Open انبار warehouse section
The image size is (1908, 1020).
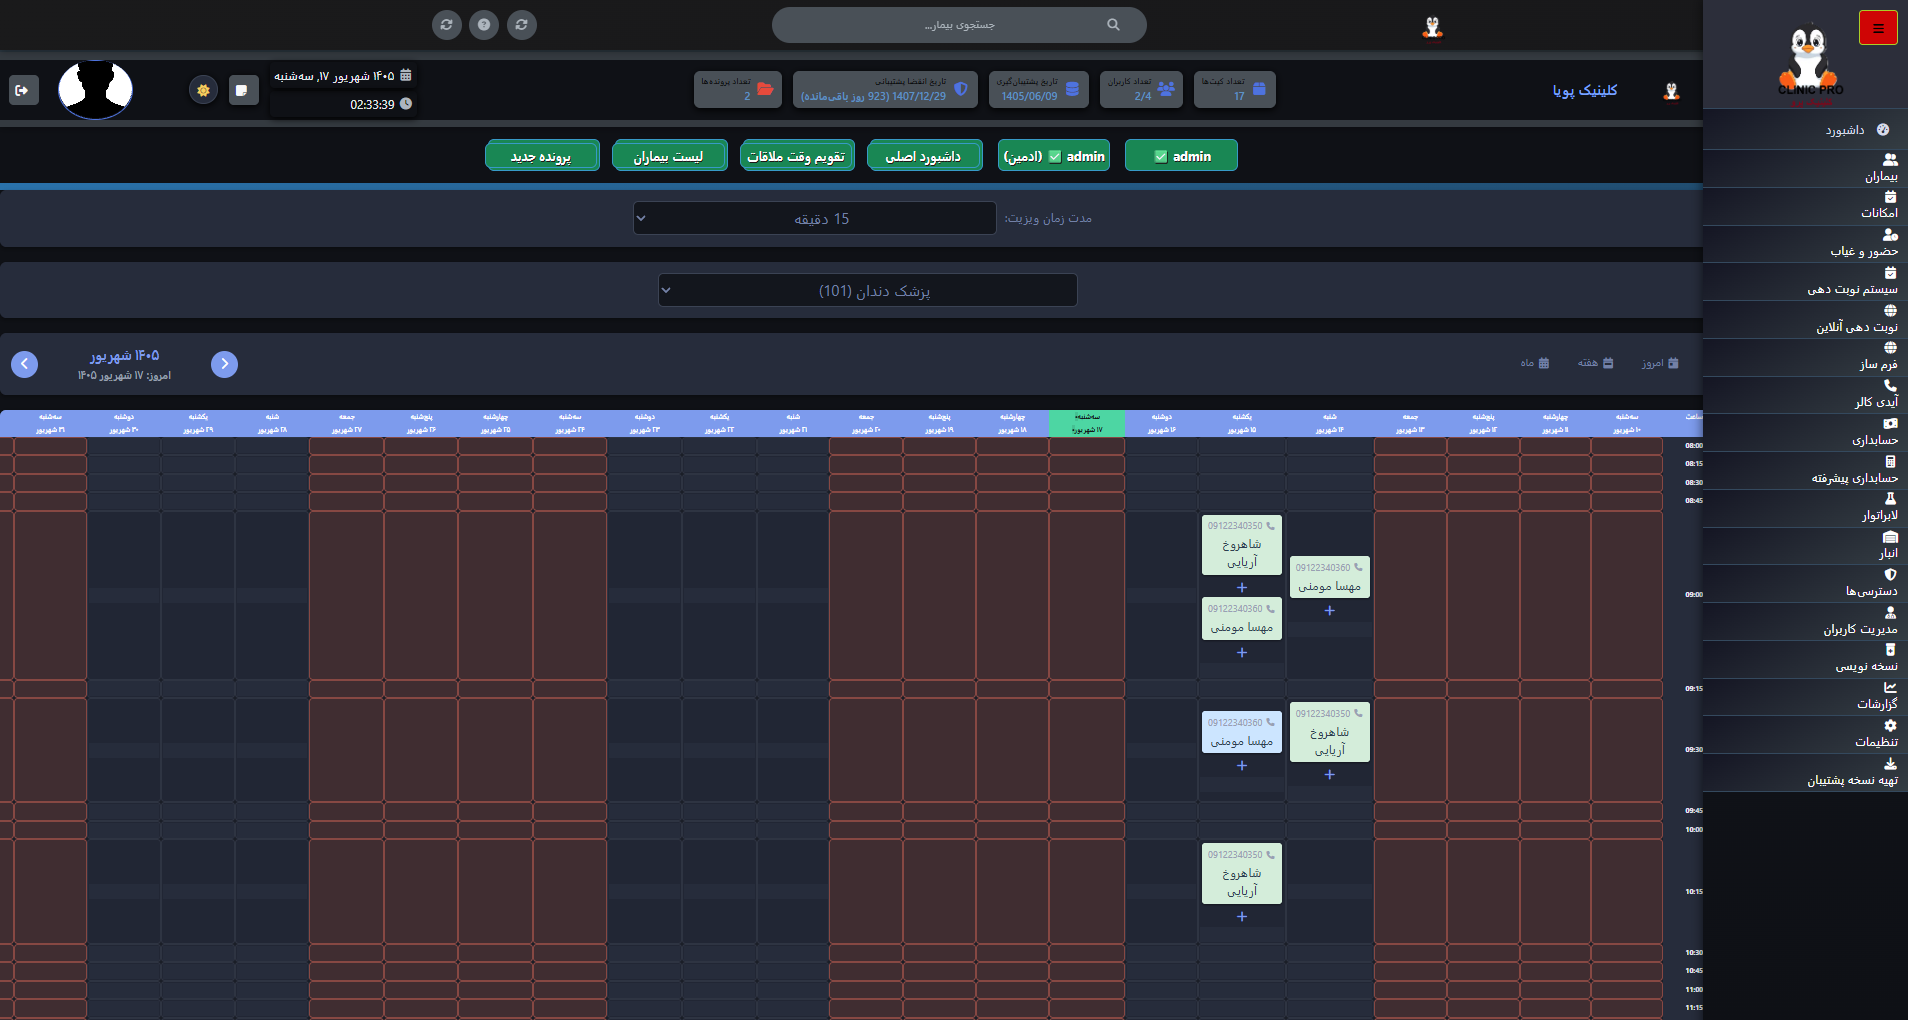1805,546
